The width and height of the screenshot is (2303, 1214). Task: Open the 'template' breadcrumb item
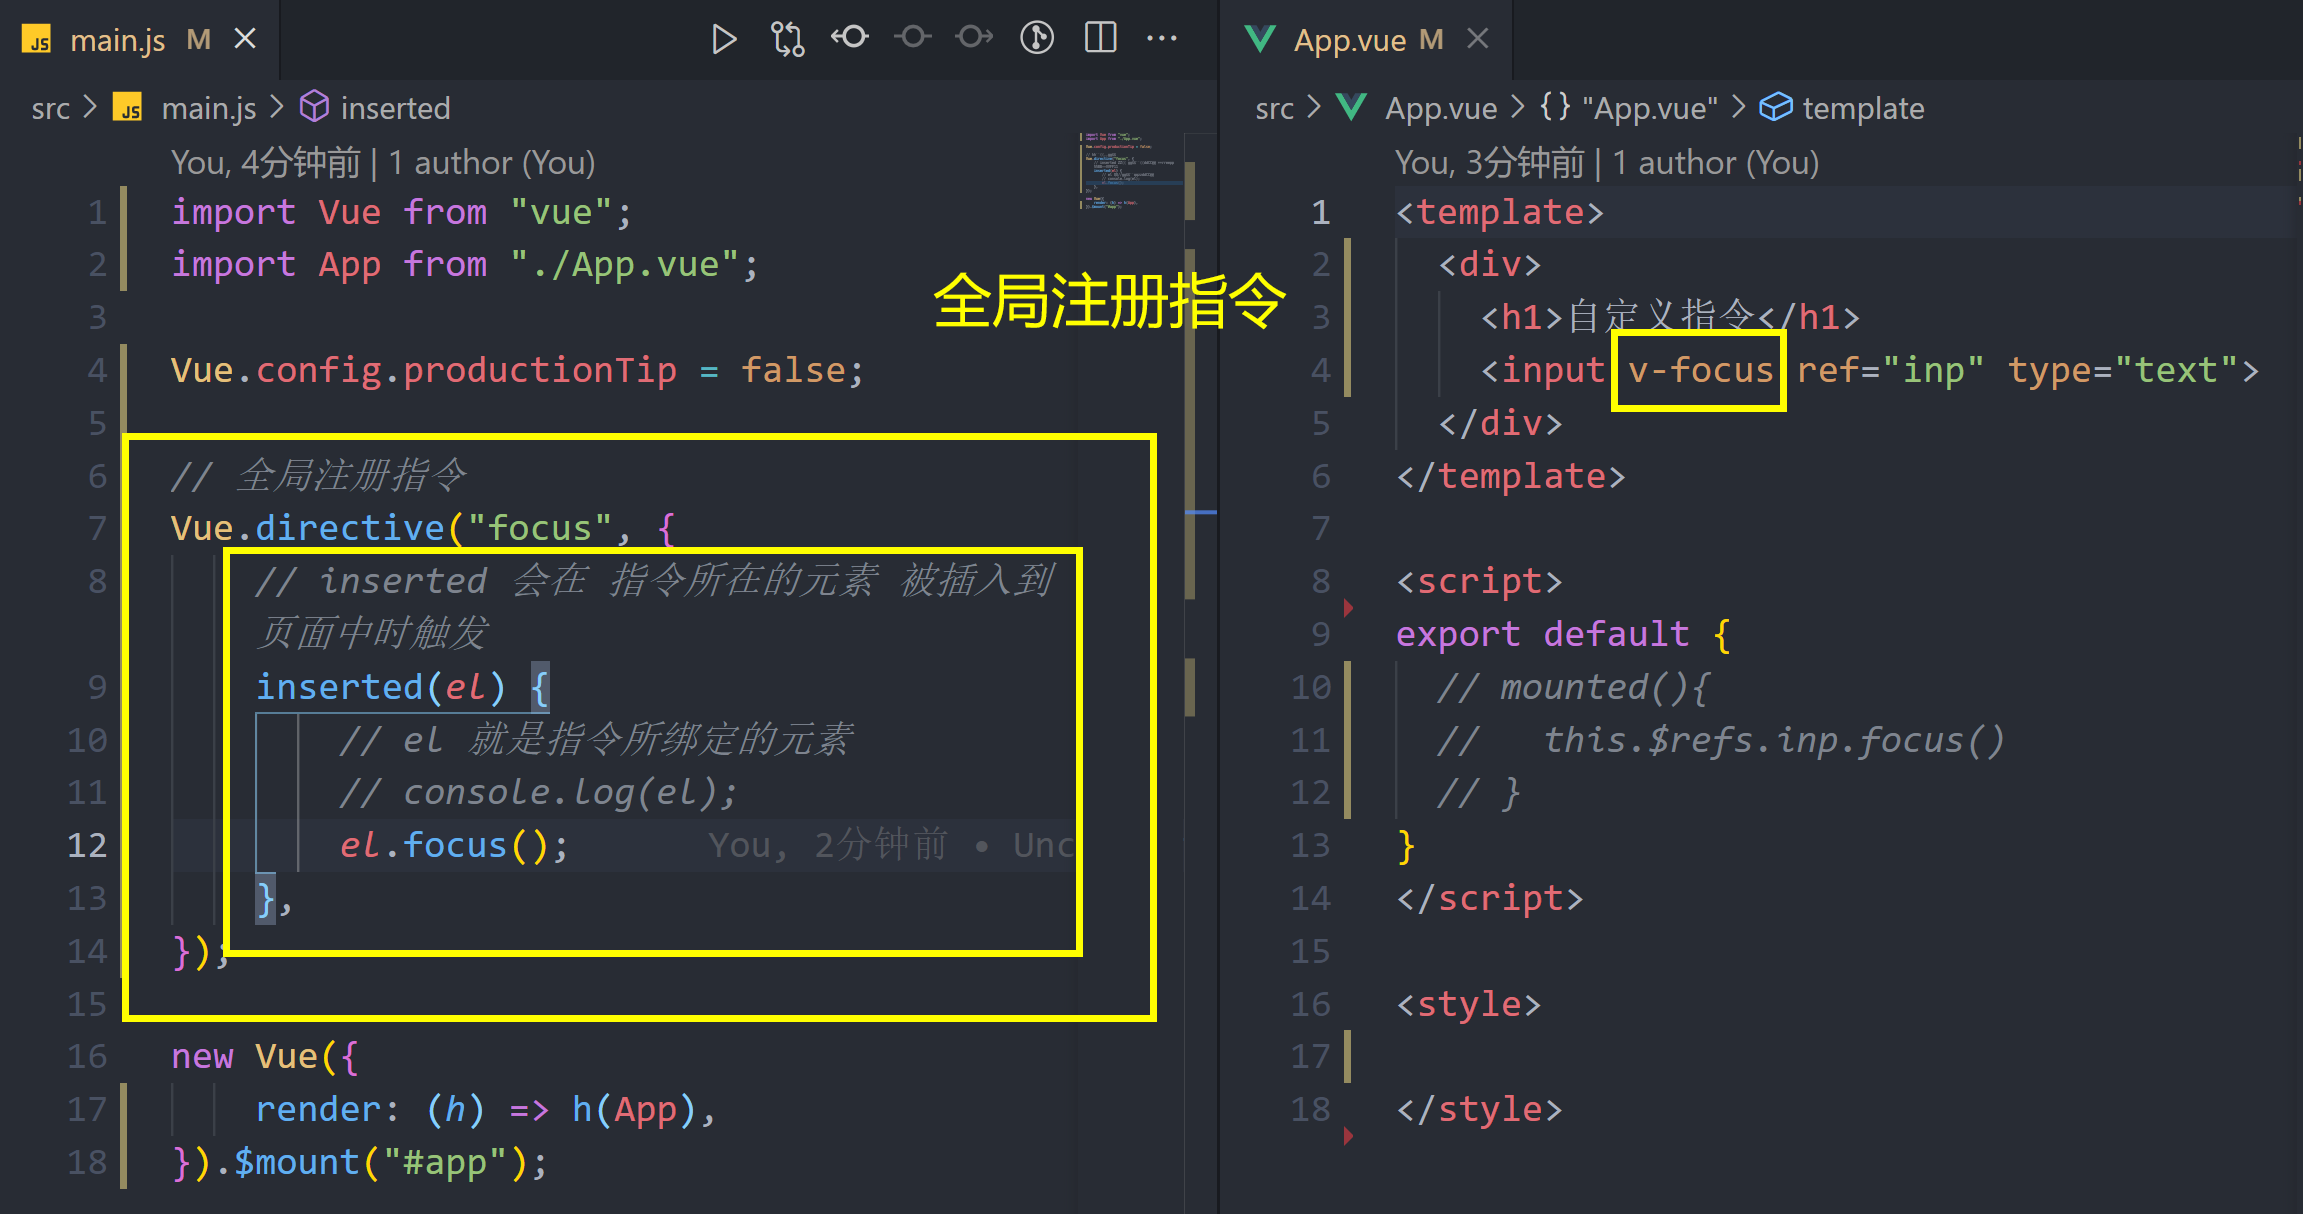pos(1863,108)
